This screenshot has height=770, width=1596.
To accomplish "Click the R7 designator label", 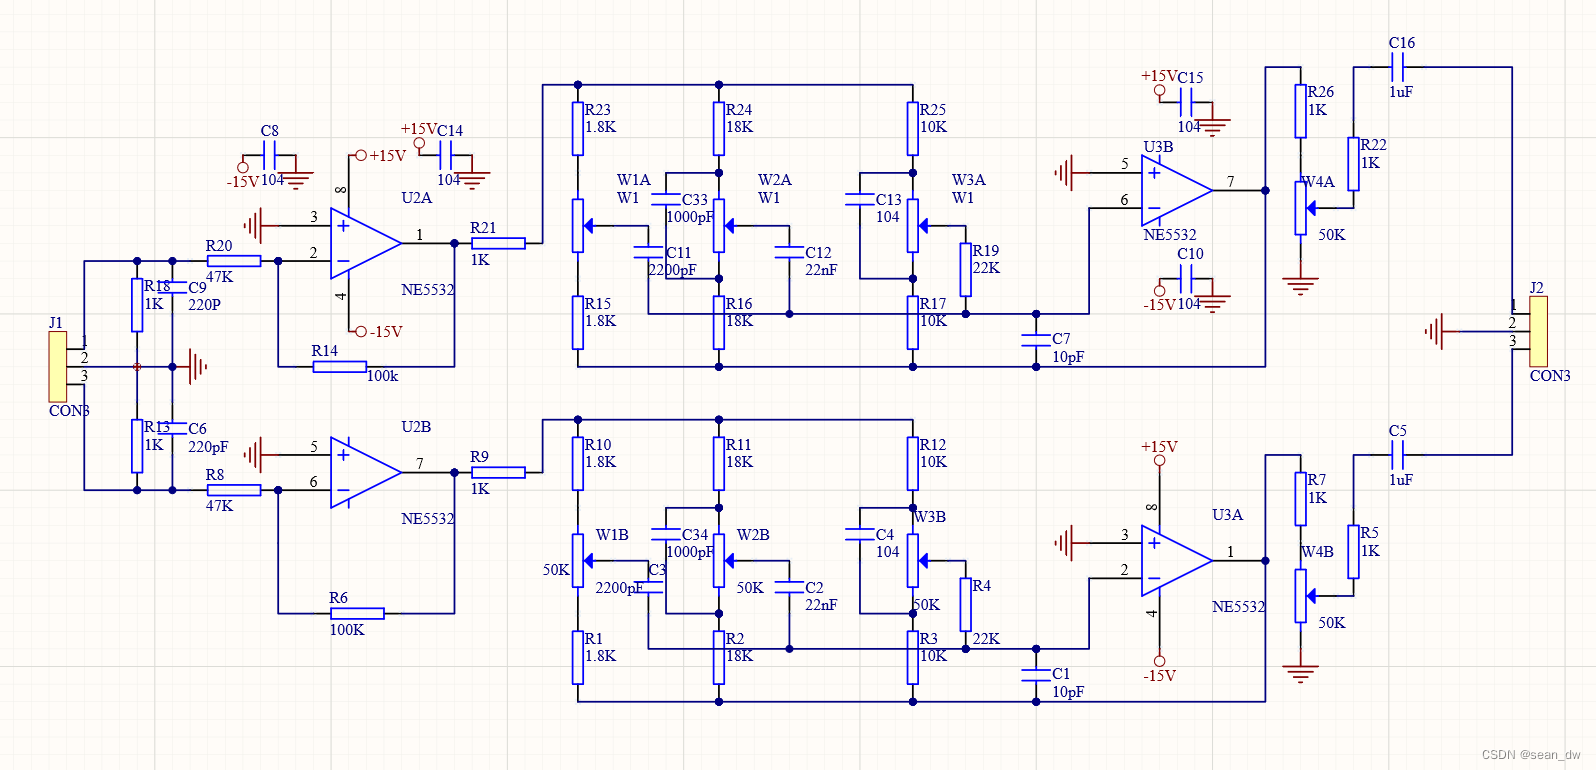I will 1317,480.
